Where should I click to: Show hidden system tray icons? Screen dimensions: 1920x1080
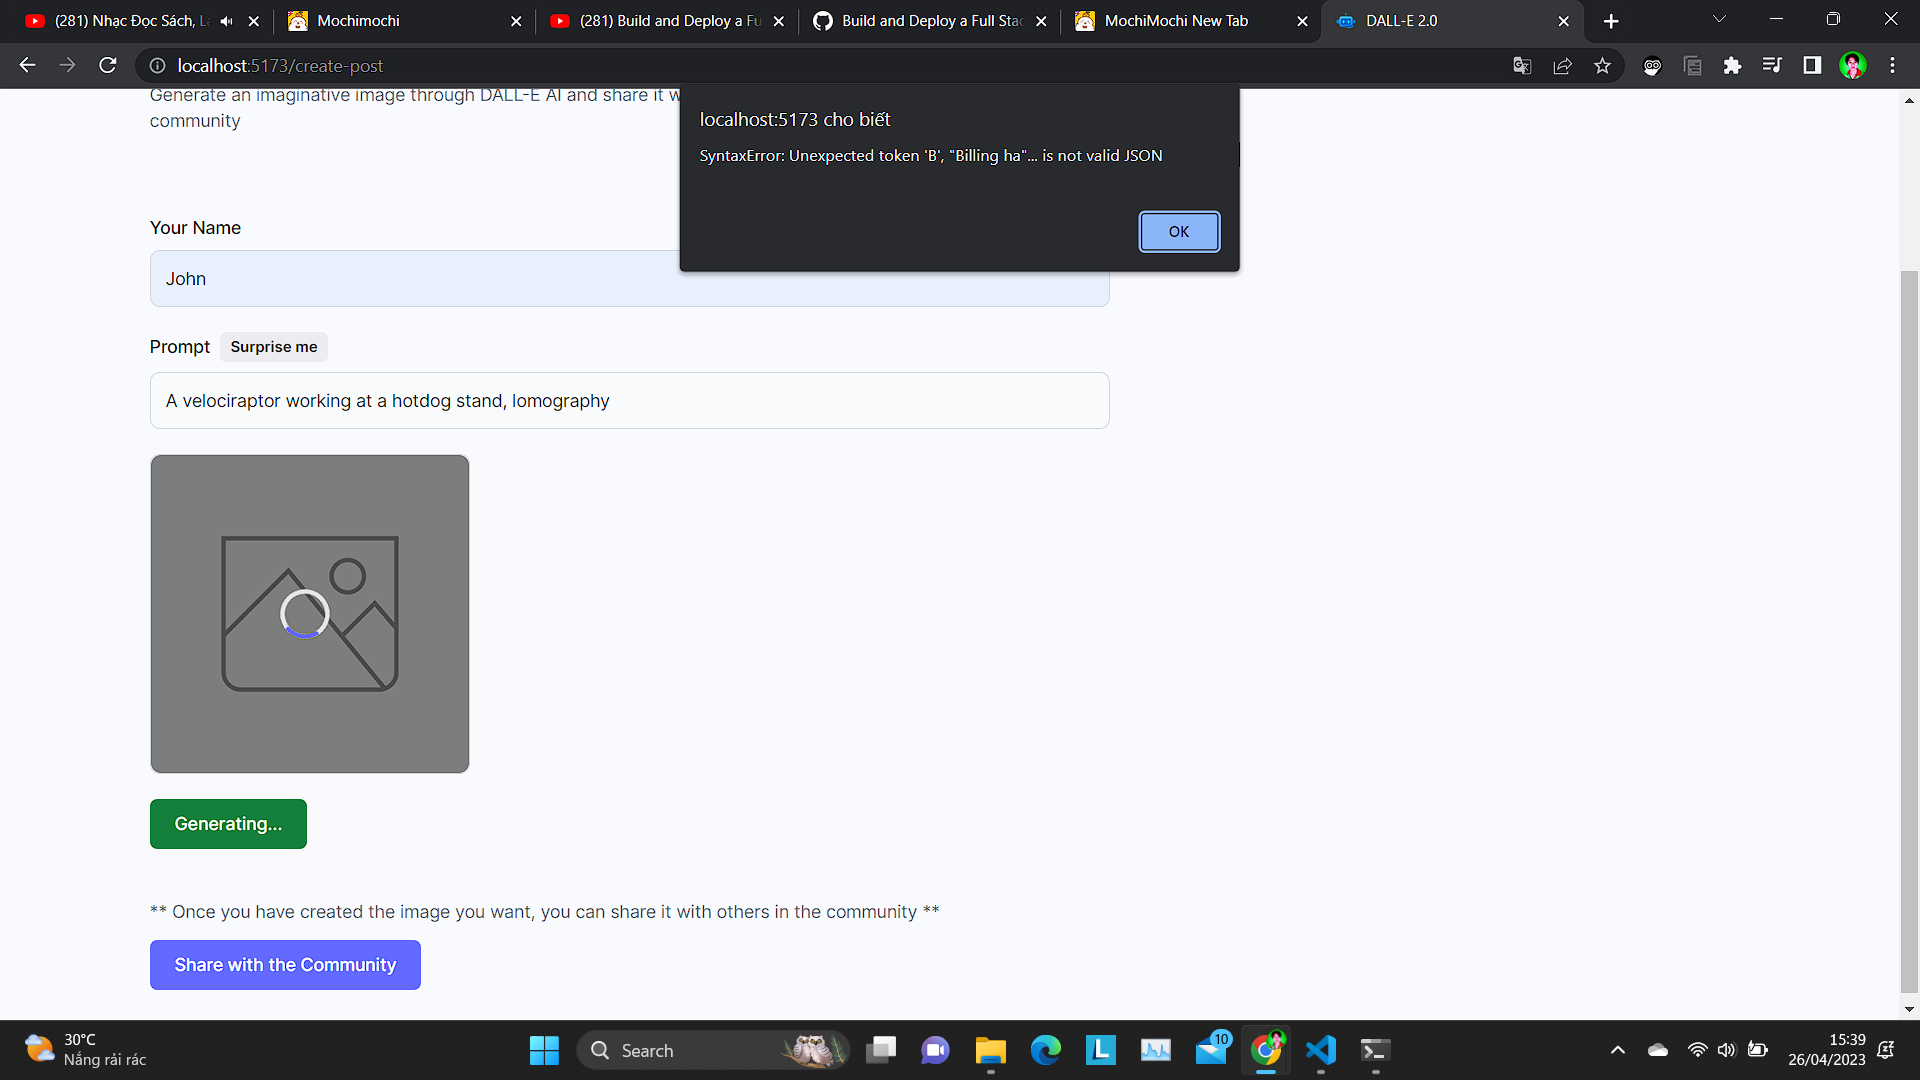pyautogui.click(x=1617, y=1050)
